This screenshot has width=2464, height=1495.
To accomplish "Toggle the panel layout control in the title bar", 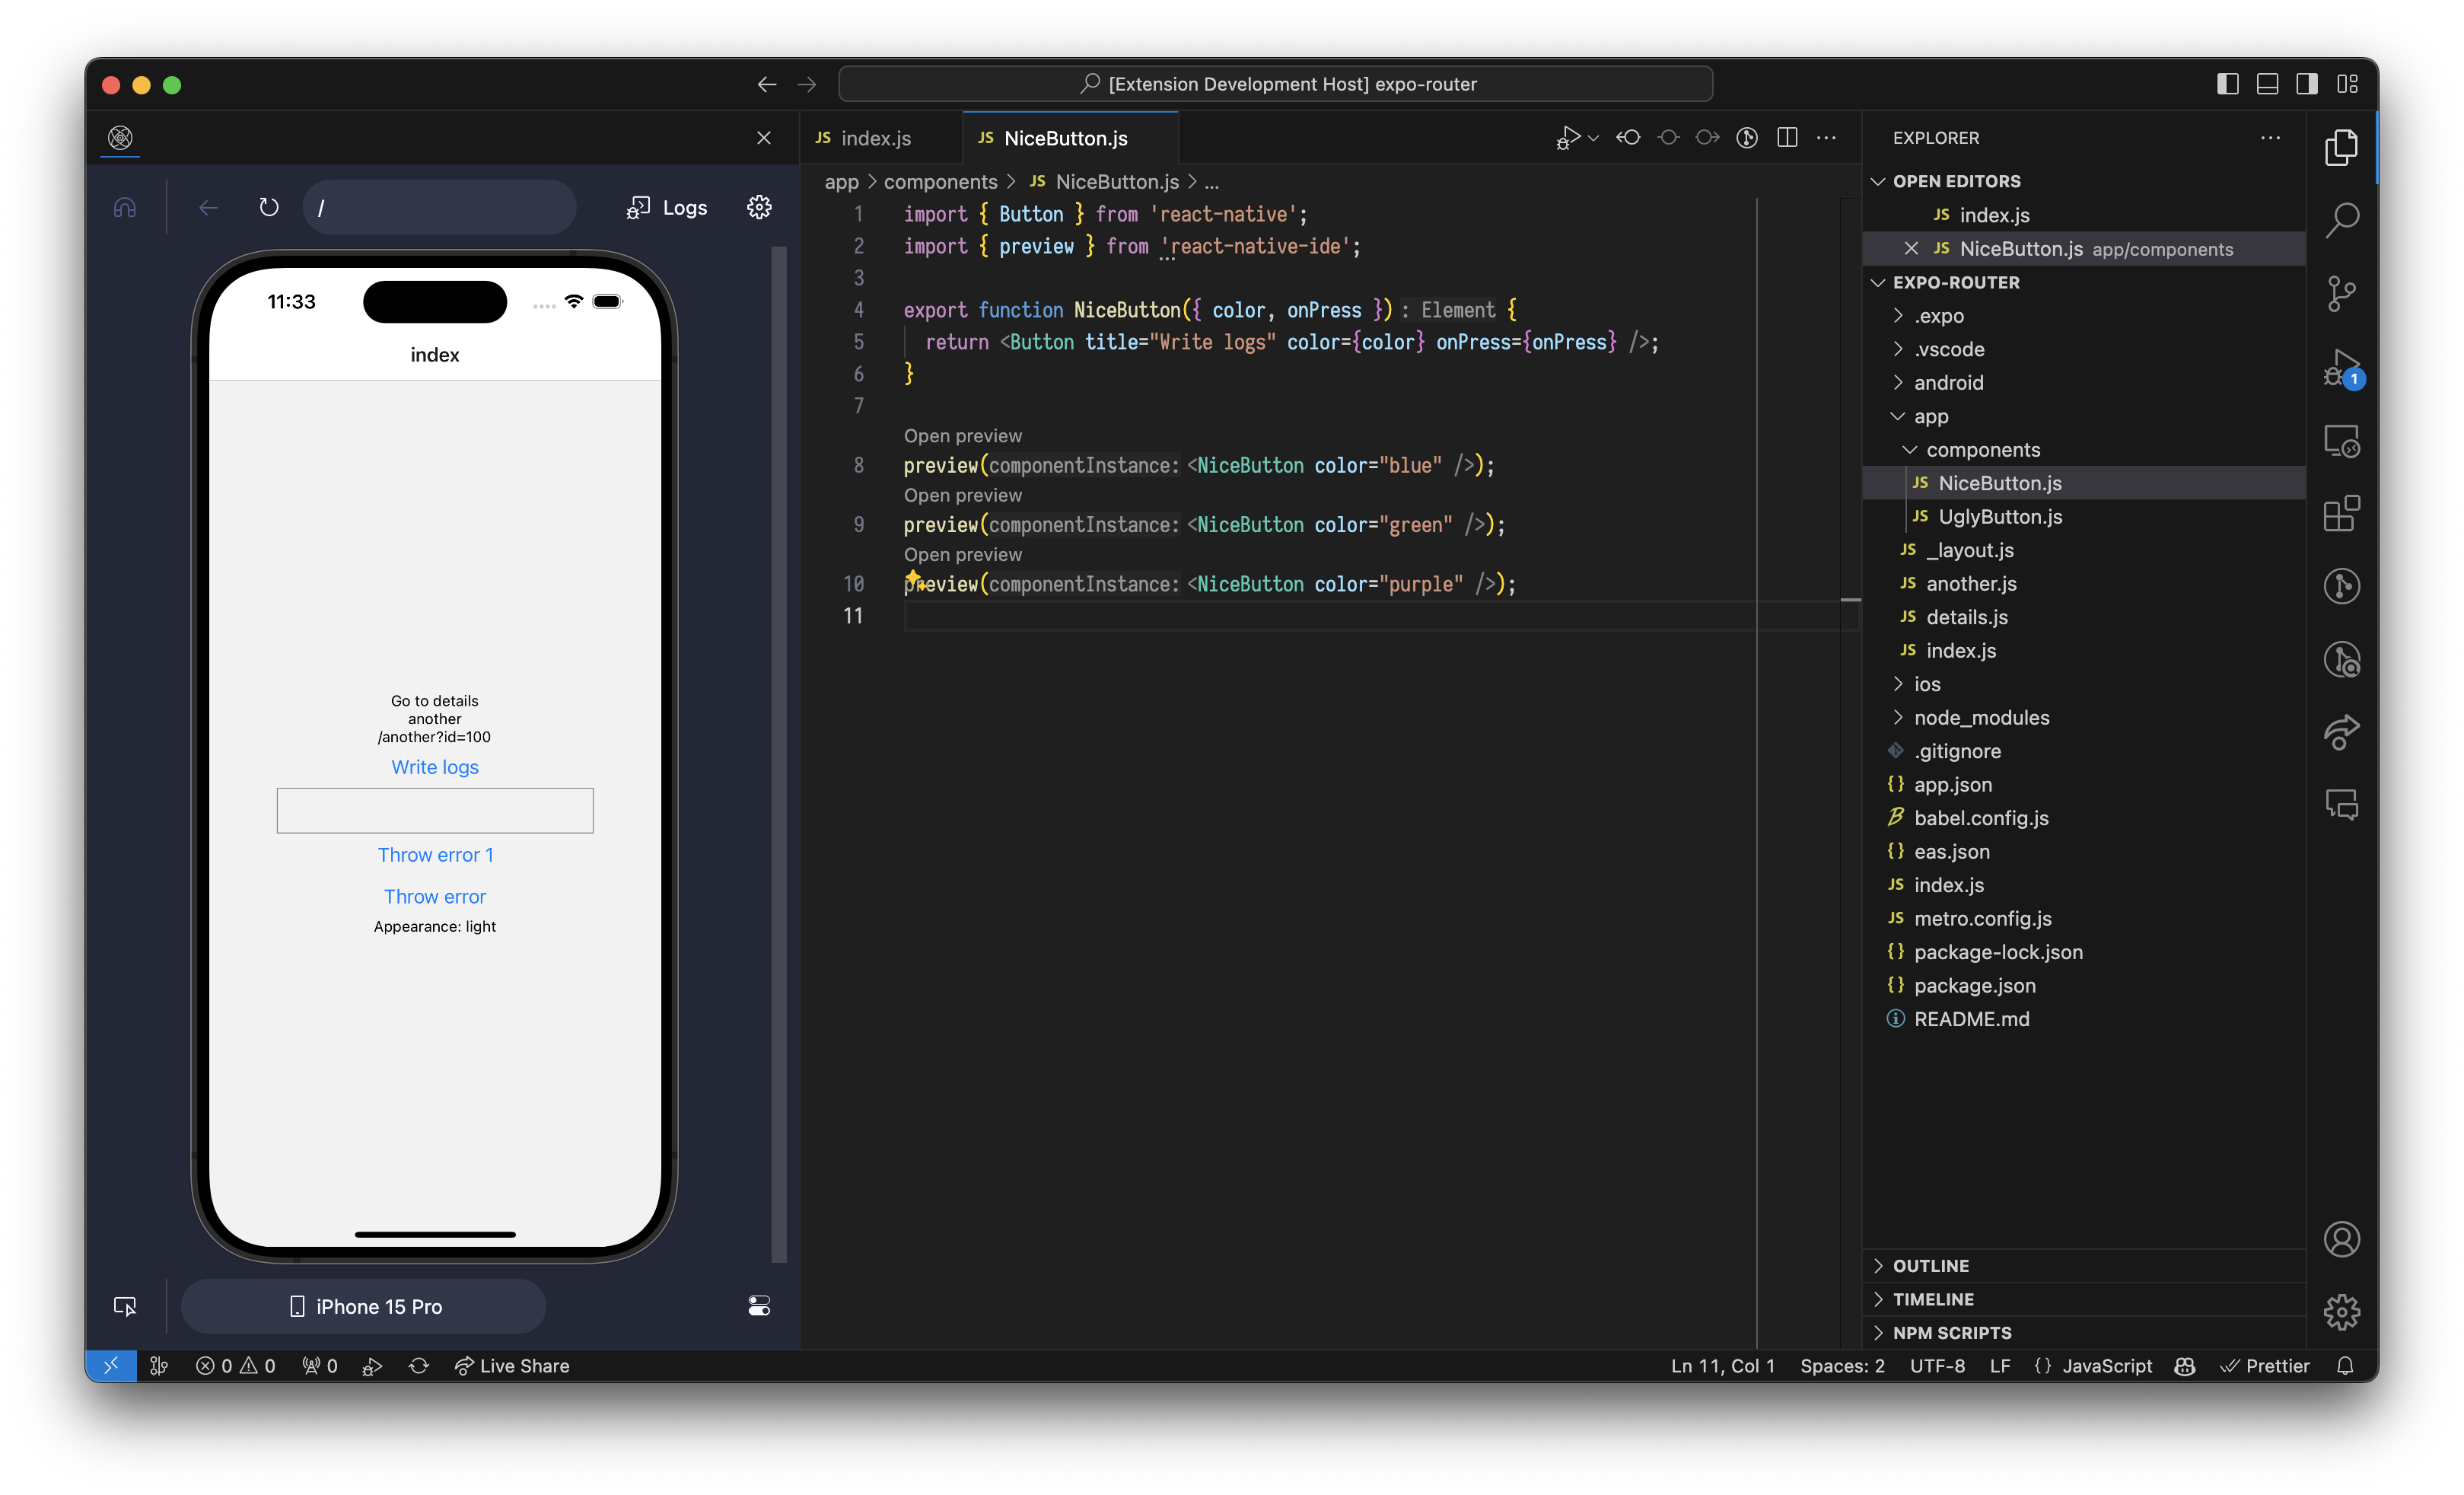I will point(2267,84).
